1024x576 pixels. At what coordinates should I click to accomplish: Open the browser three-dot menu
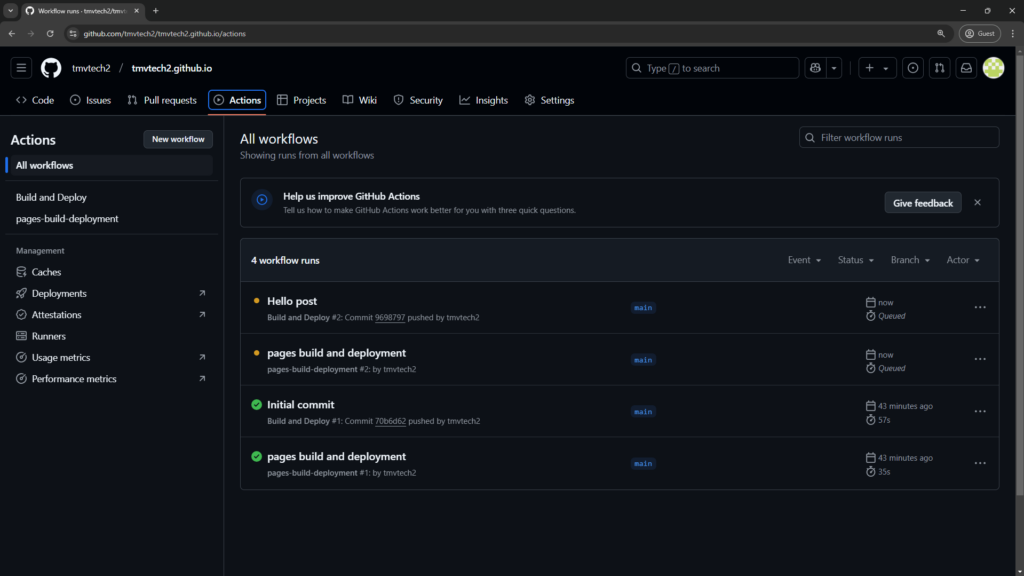click(x=1012, y=33)
